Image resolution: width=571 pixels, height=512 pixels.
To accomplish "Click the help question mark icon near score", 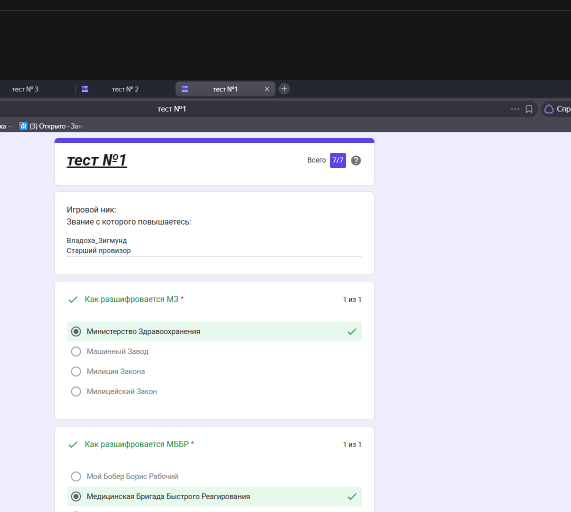I will point(356,161).
